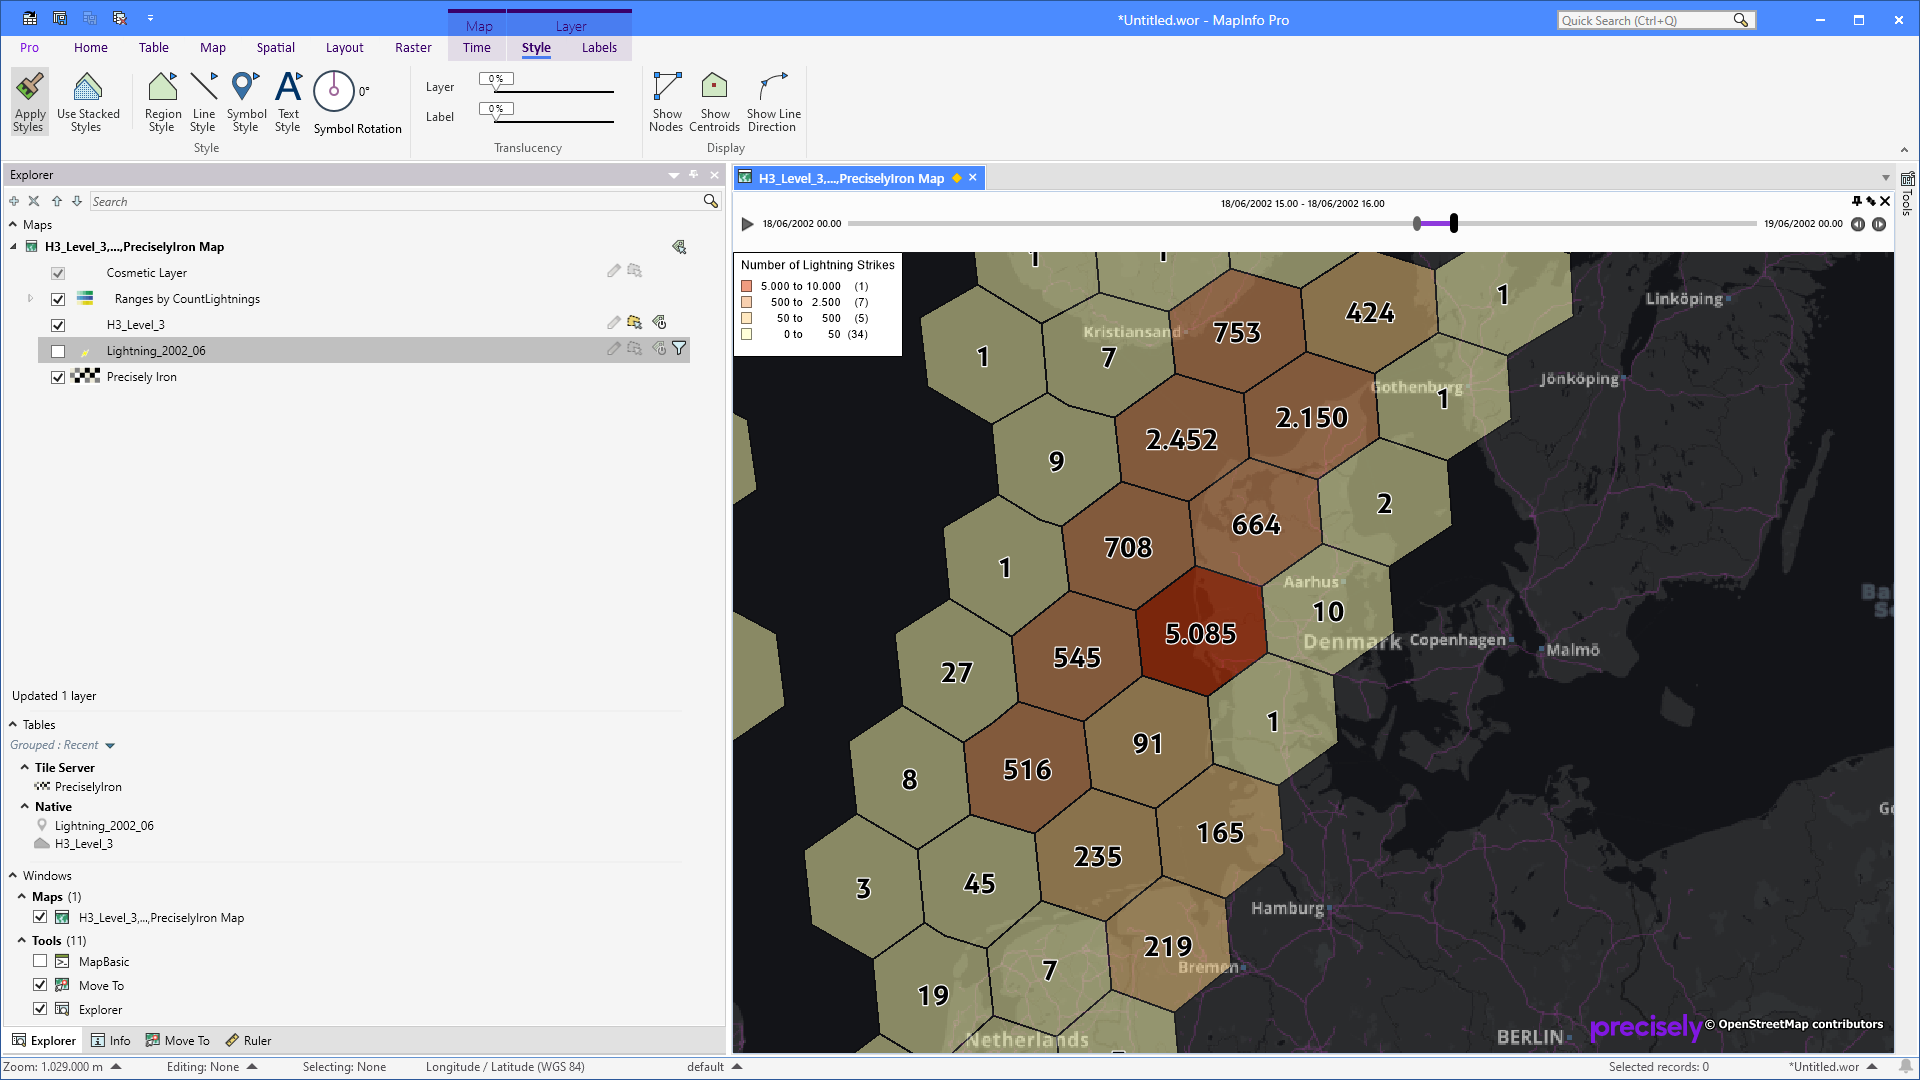Click the filter icon on Lightning_2002_06 layer

(x=679, y=349)
